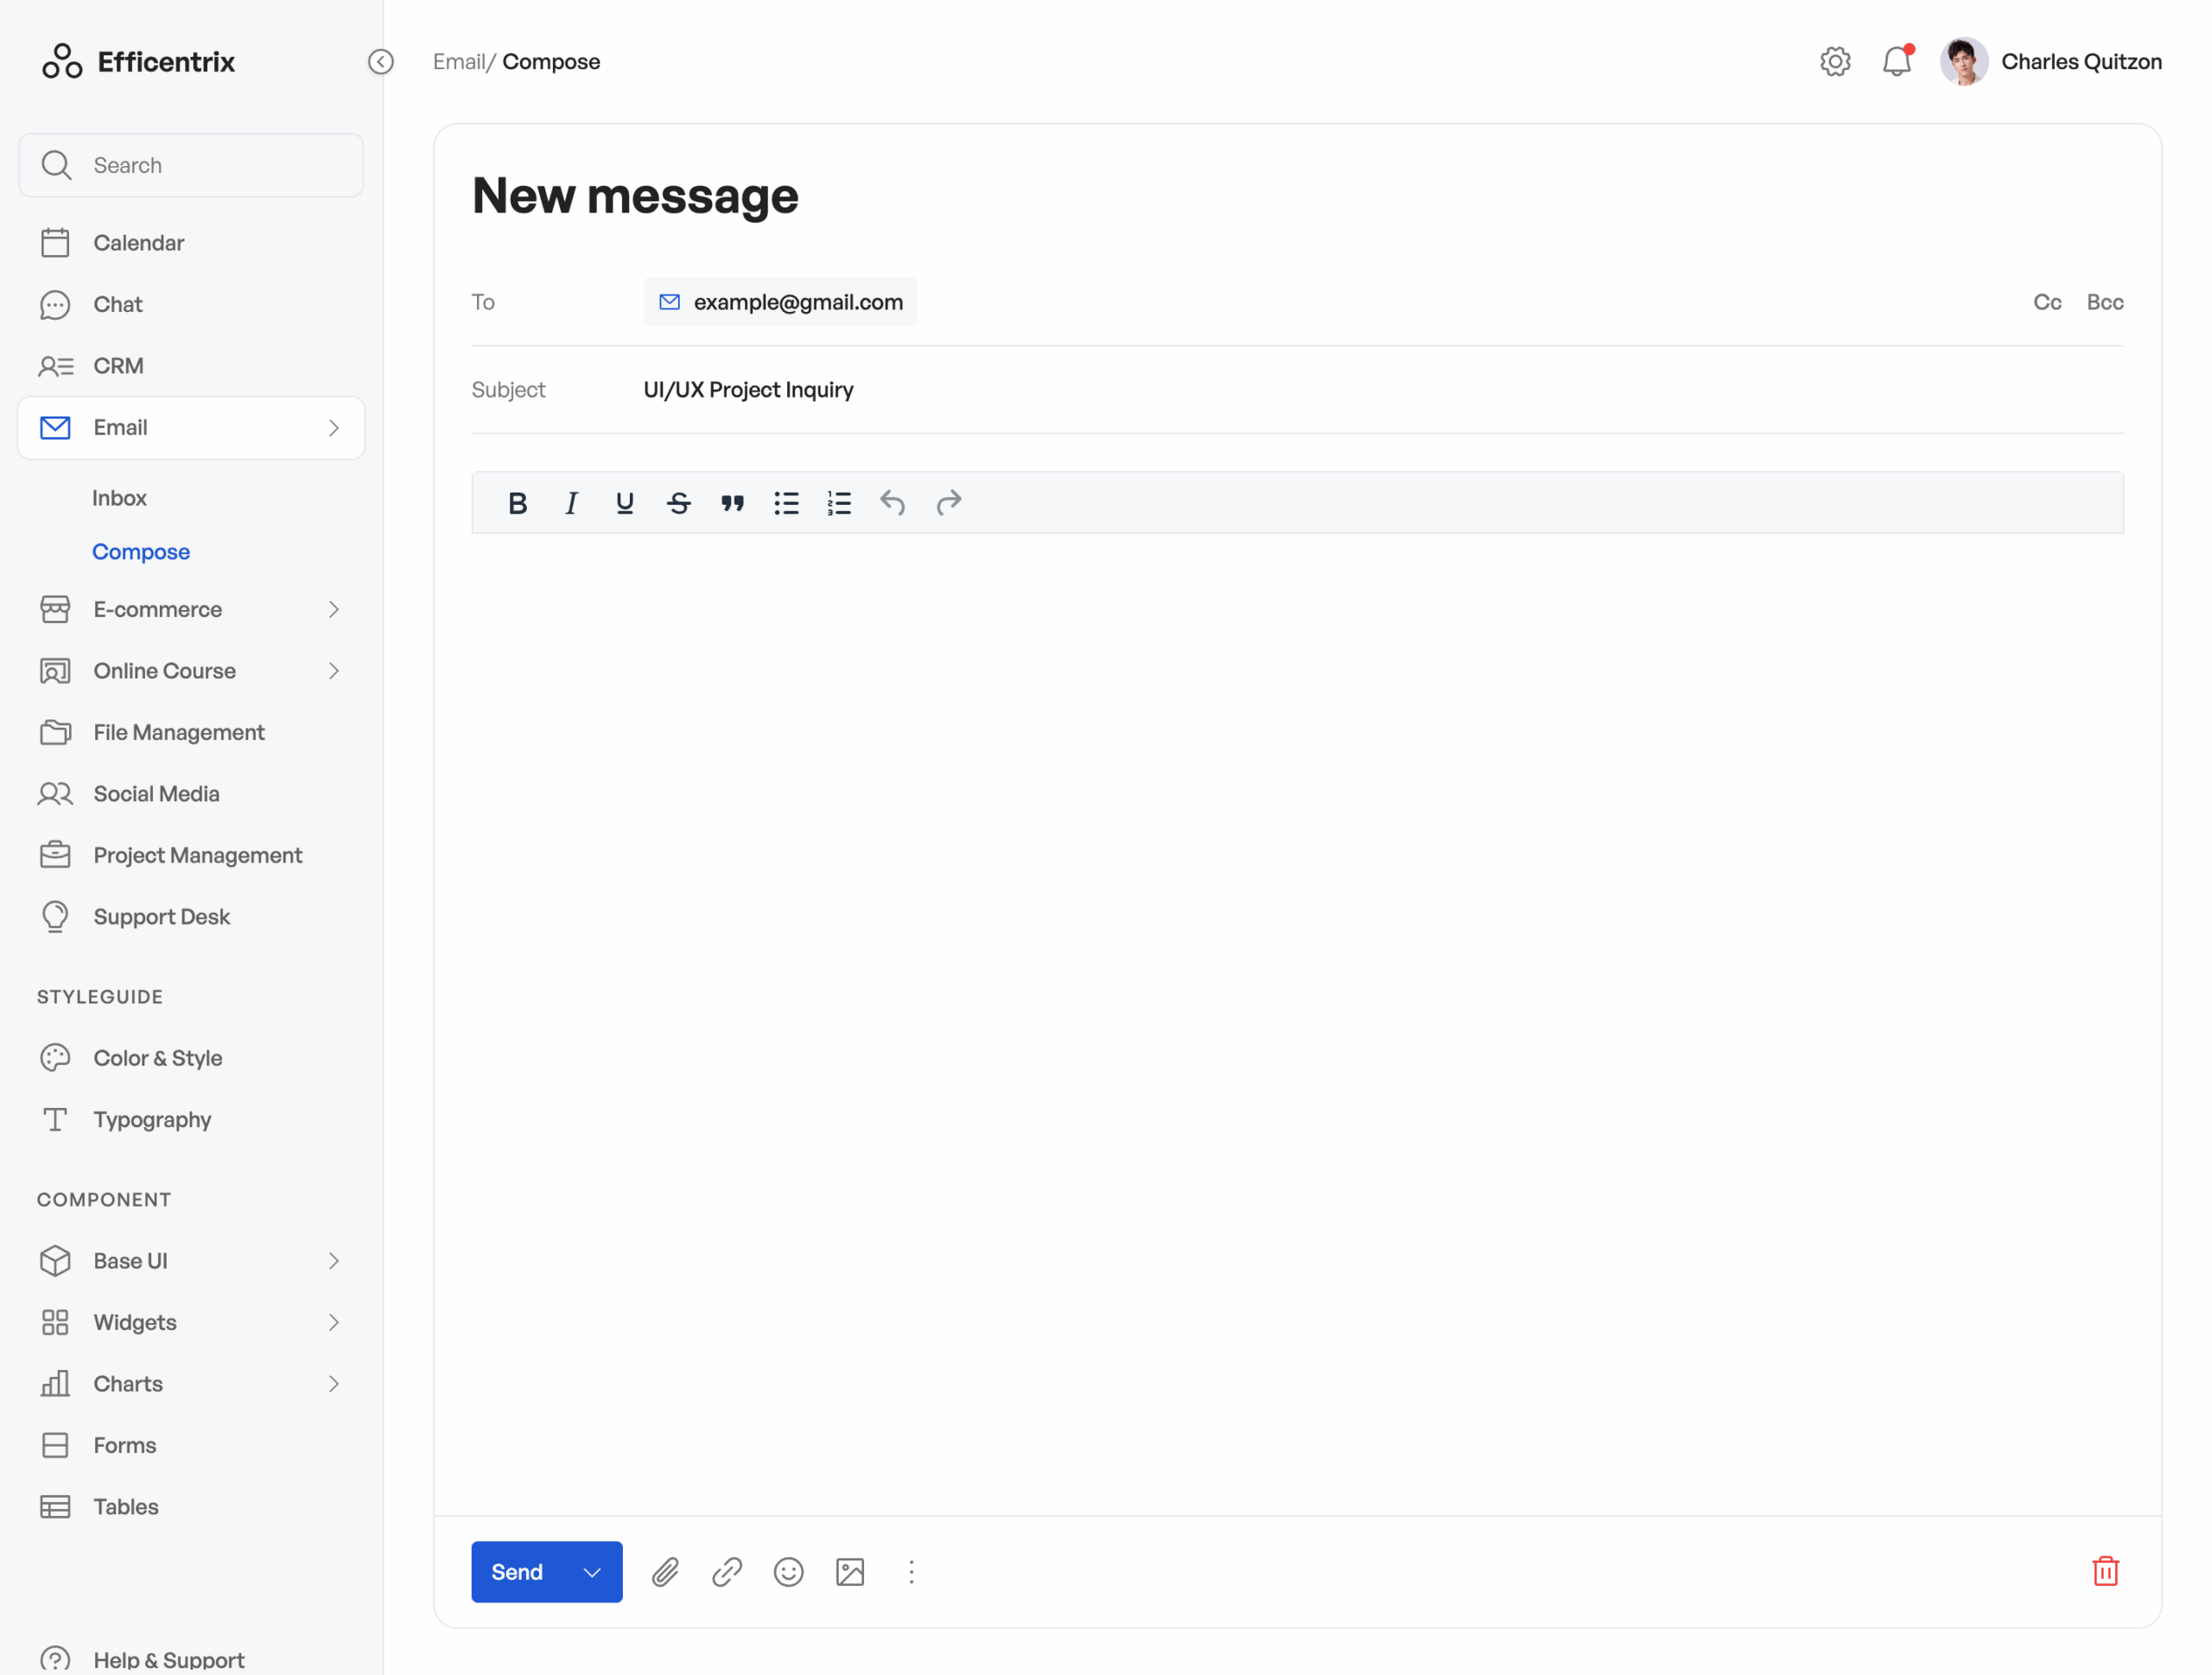This screenshot has width=2212, height=1675.
Task: Open the emoji picker
Action: (x=788, y=1572)
